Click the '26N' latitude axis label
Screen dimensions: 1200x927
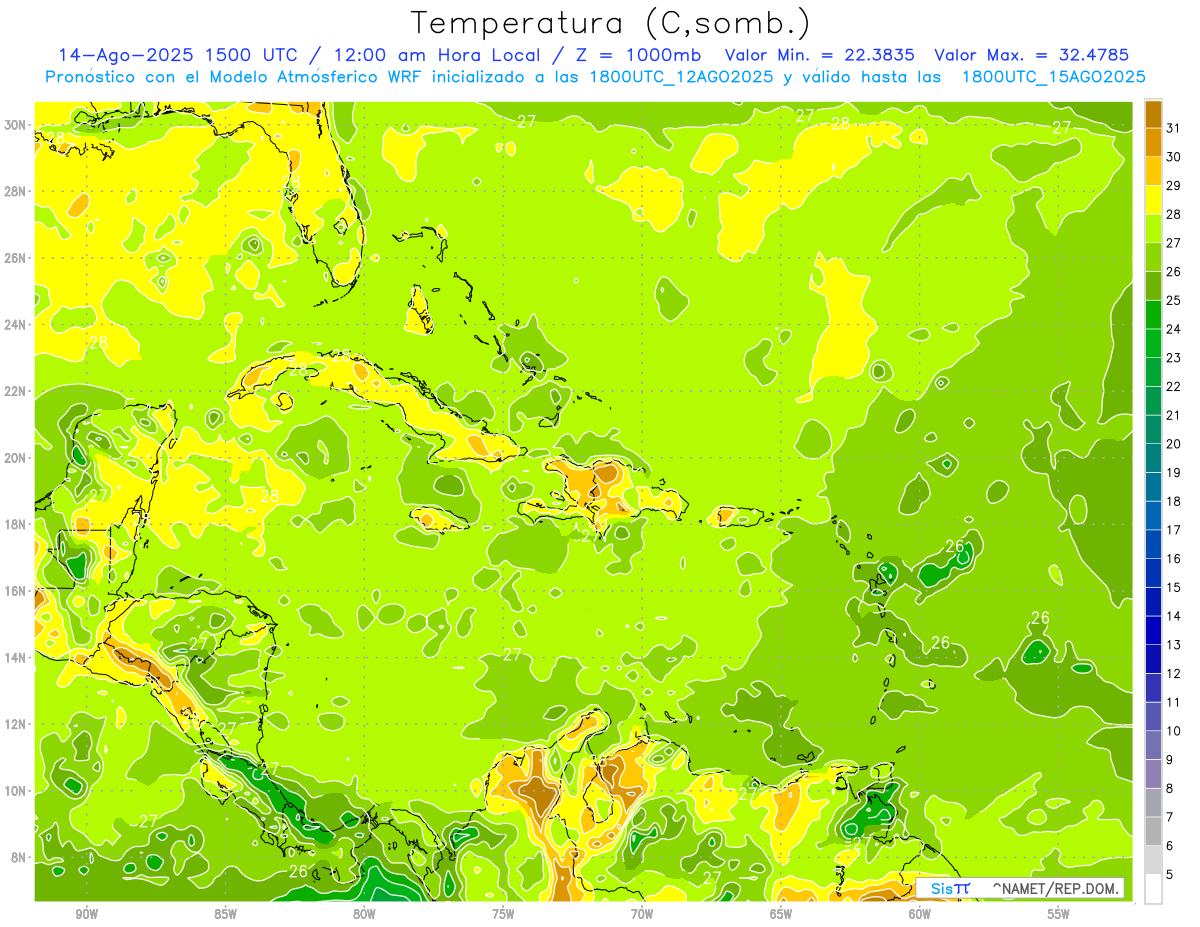[x=15, y=258]
